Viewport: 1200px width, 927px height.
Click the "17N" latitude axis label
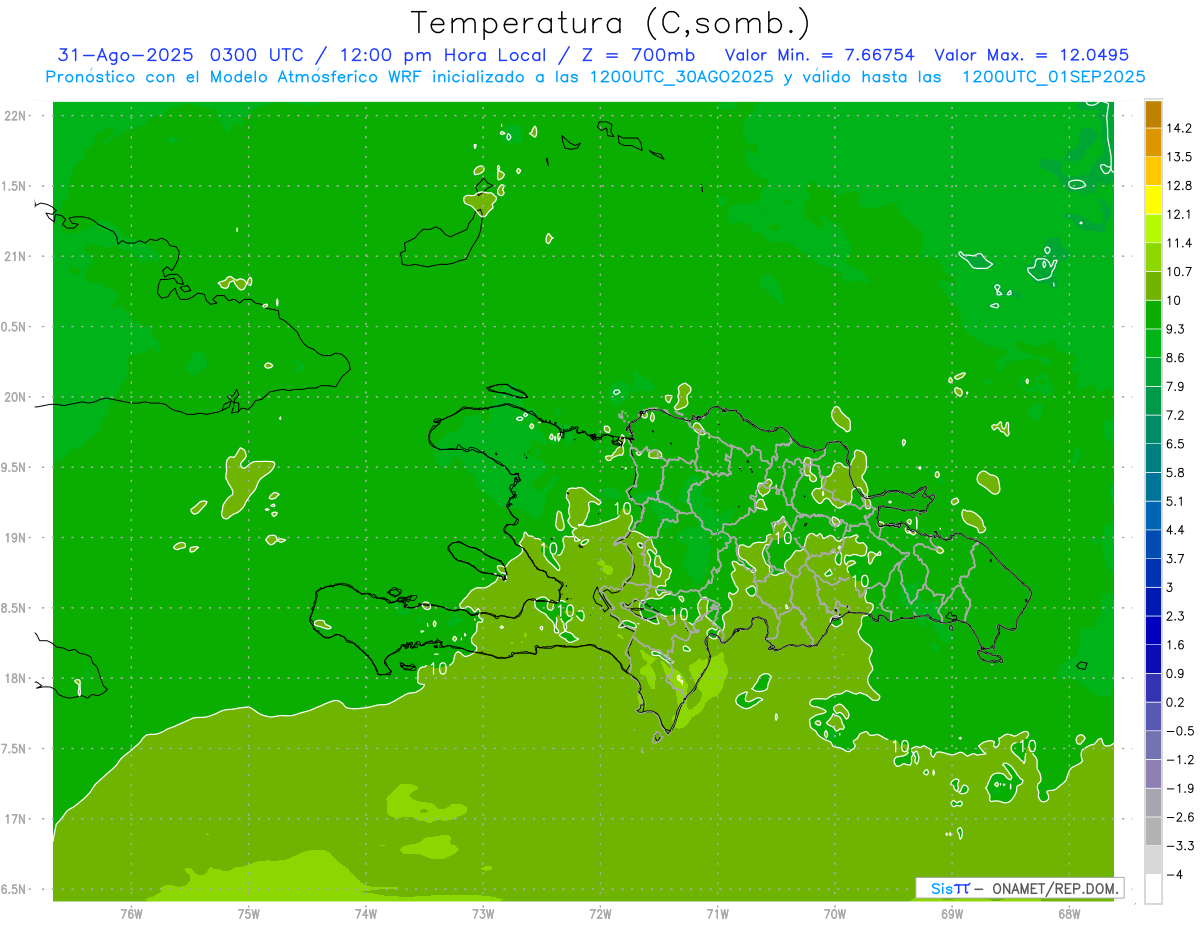[x=16, y=819]
